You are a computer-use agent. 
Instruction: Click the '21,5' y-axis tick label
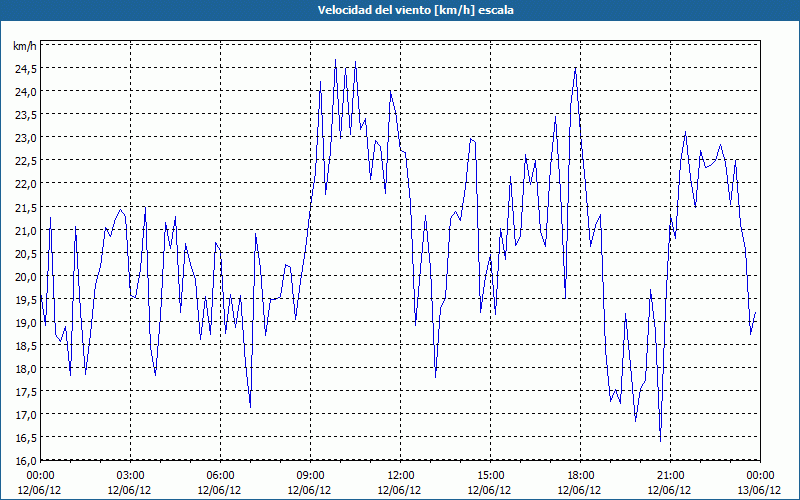pyautogui.click(x=25, y=208)
